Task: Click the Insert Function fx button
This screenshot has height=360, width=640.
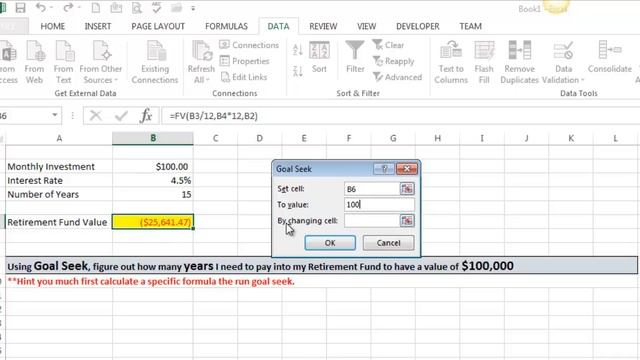Action: click(146, 116)
